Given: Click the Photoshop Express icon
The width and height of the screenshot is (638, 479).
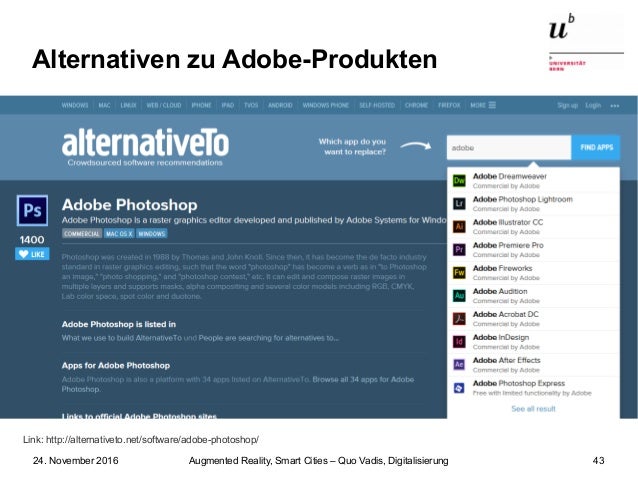Looking at the screenshot, I should (459, 387).
